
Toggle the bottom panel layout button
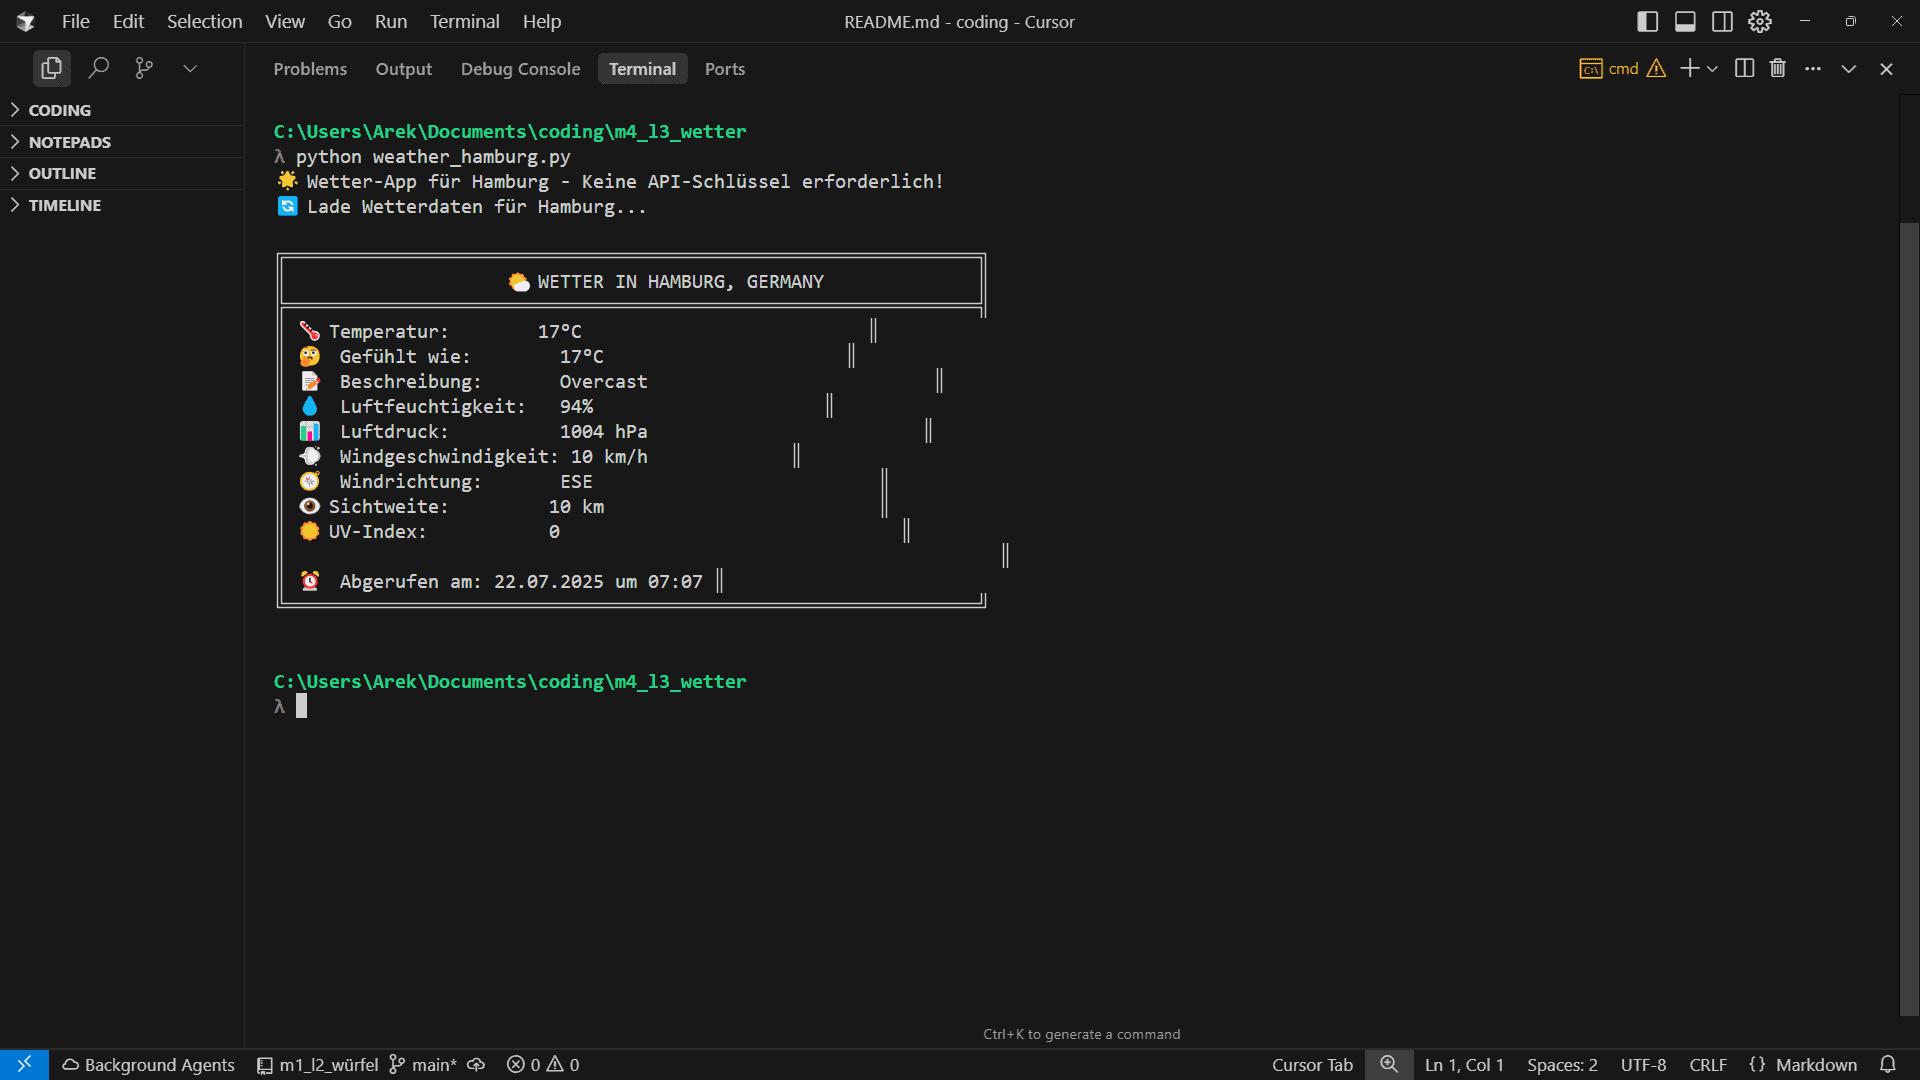[x=1685, y=21]
